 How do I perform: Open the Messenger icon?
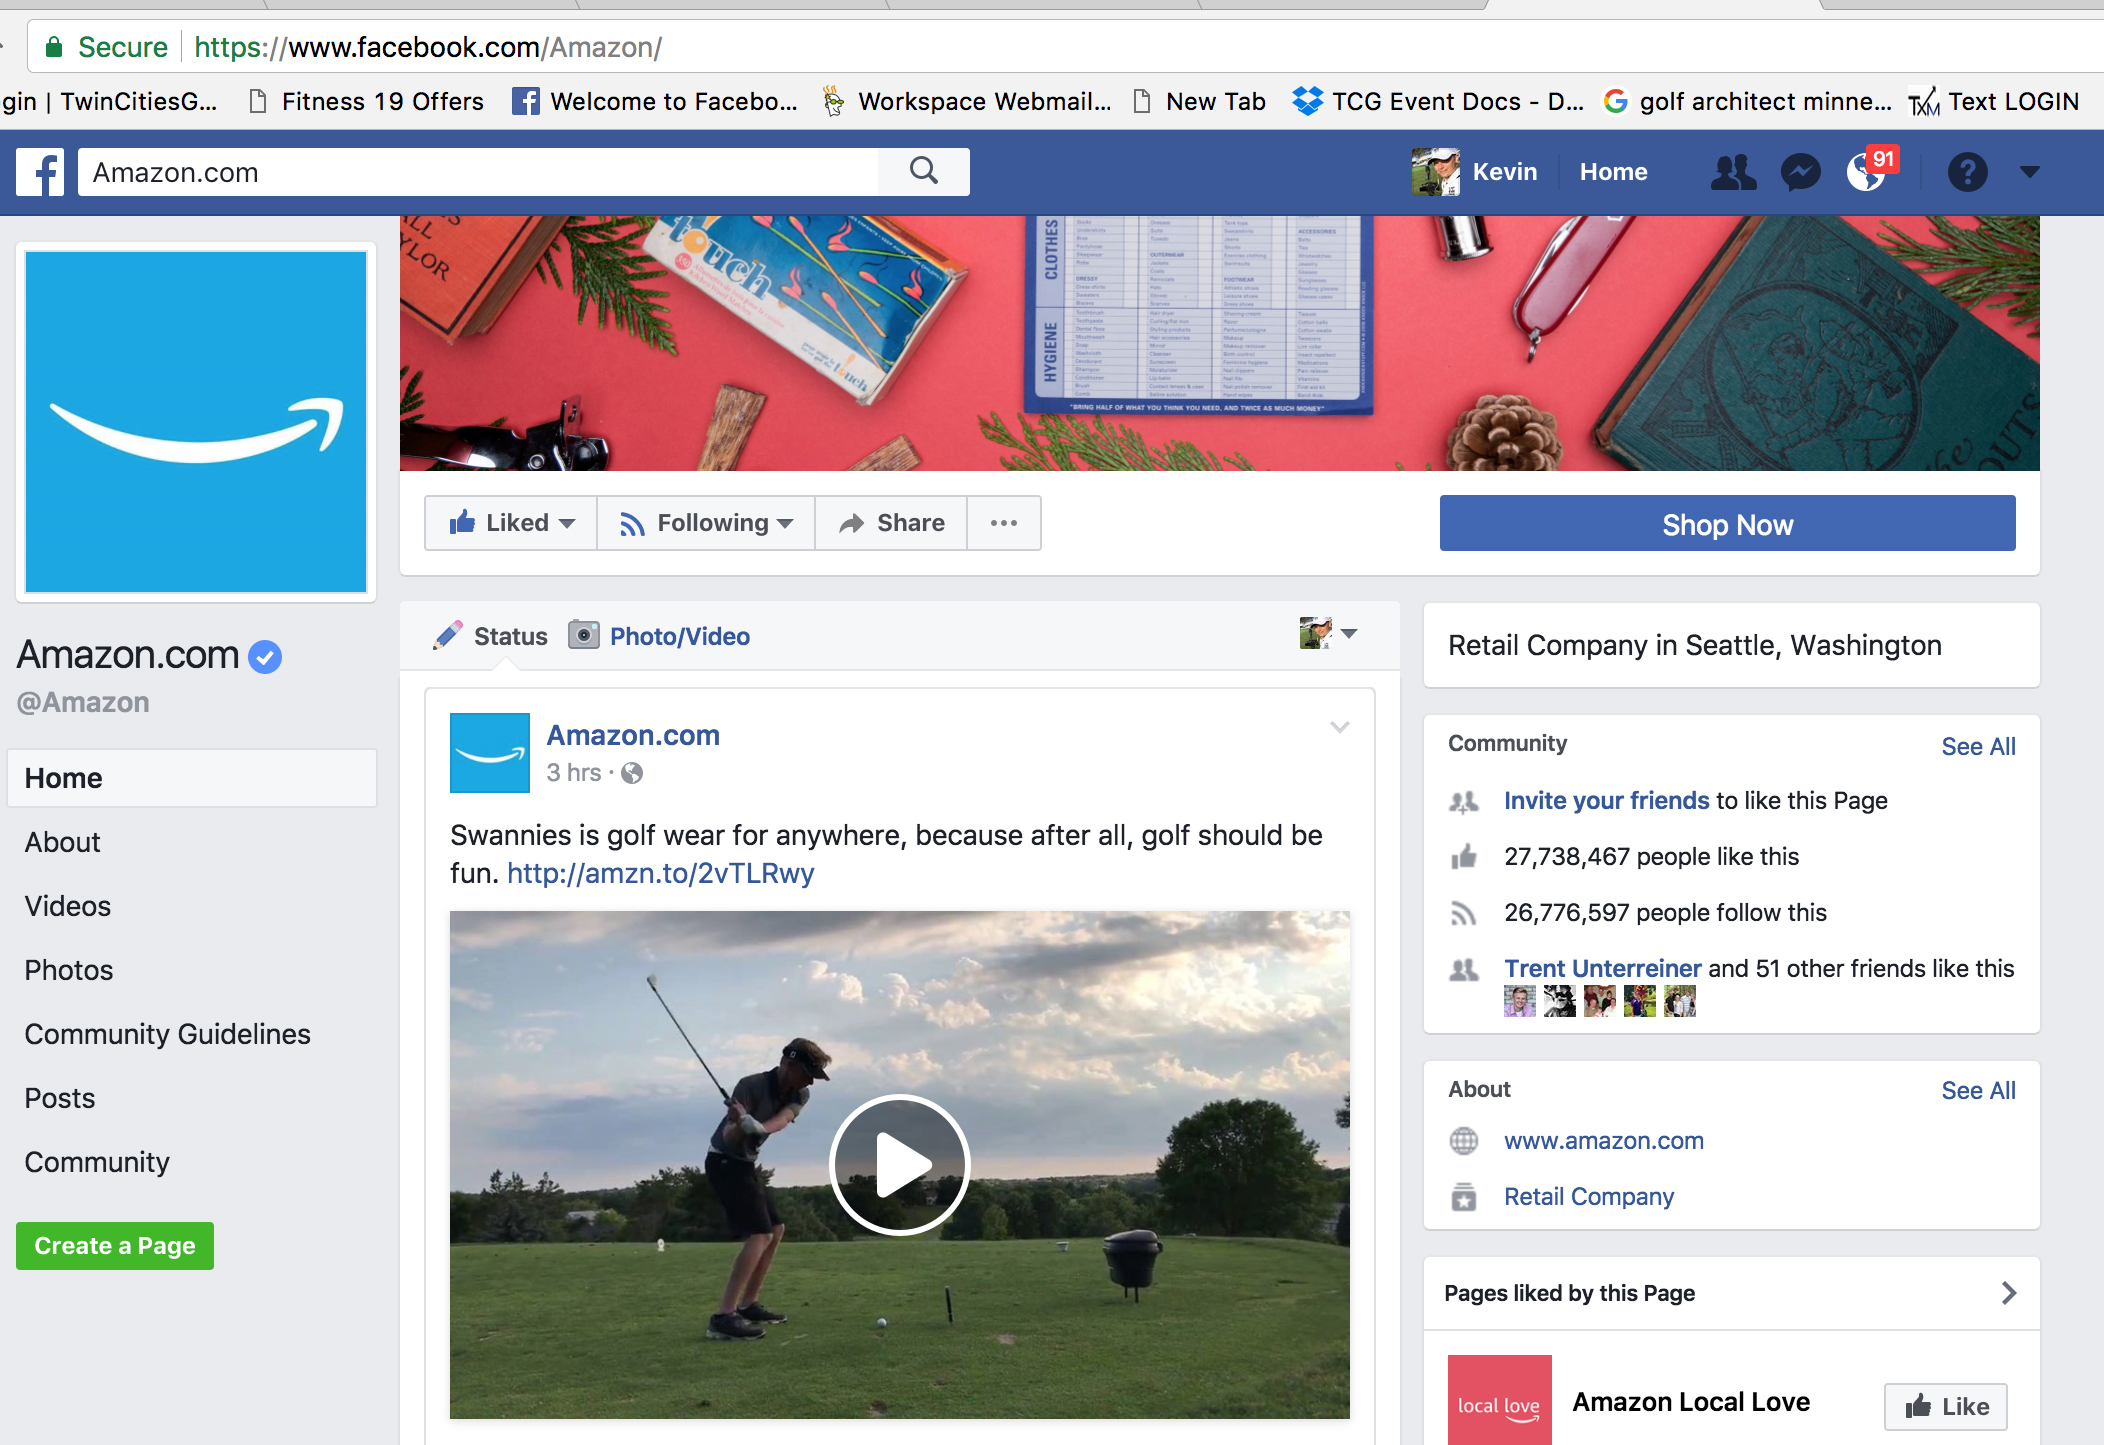[1800, 172]
